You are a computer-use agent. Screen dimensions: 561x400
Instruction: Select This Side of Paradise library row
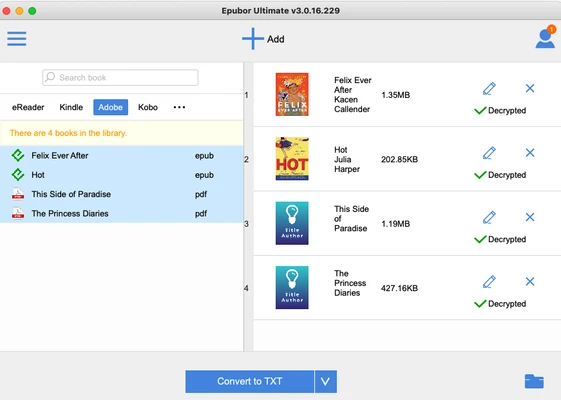pyautogui.click(x=122, y=194)
